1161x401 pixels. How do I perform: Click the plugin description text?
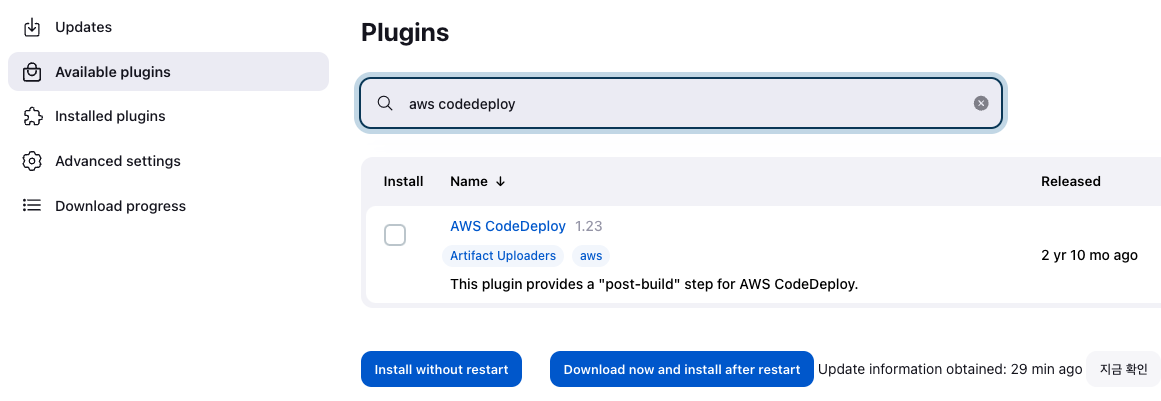[654, 284]
